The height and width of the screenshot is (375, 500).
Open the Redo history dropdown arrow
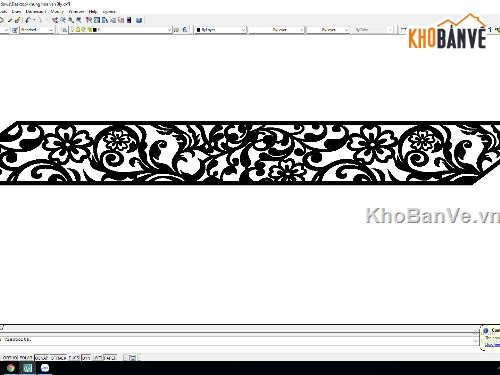(47, 20)
